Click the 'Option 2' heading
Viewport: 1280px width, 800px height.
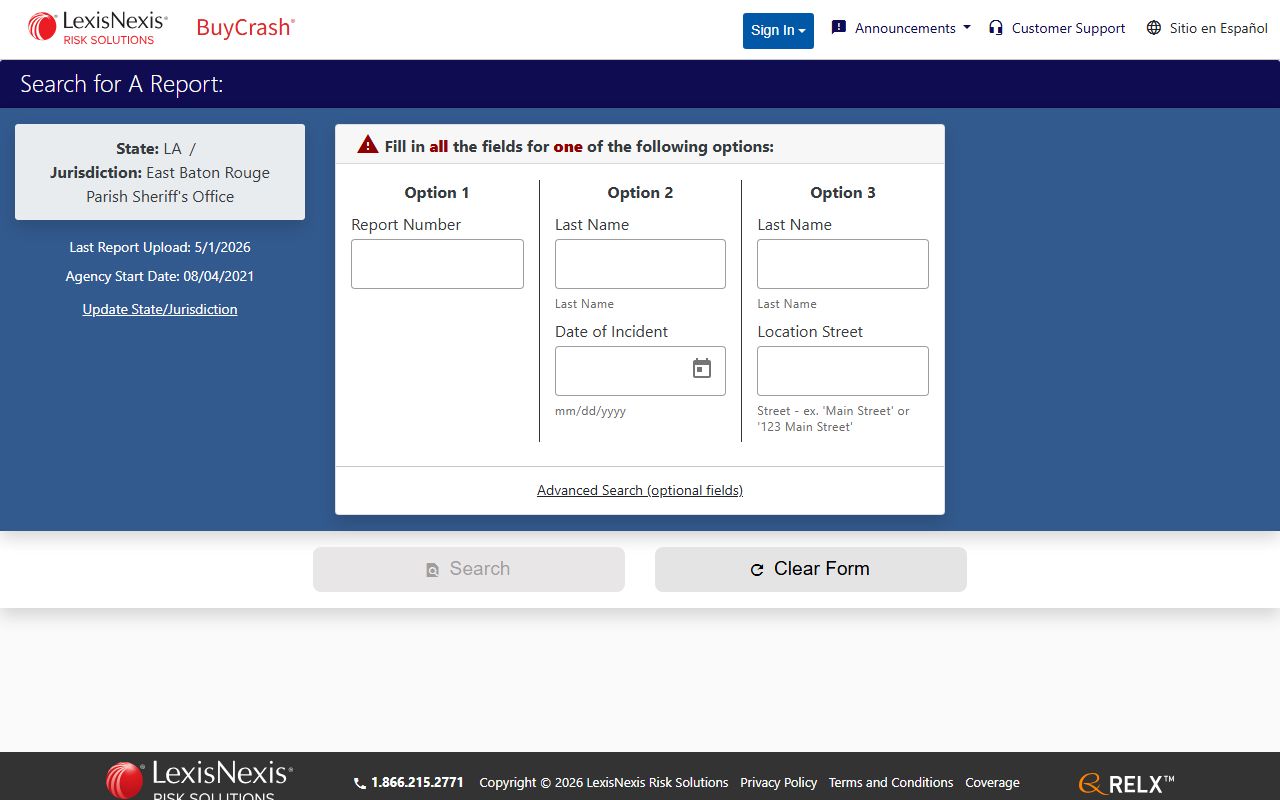pos(640,193)
